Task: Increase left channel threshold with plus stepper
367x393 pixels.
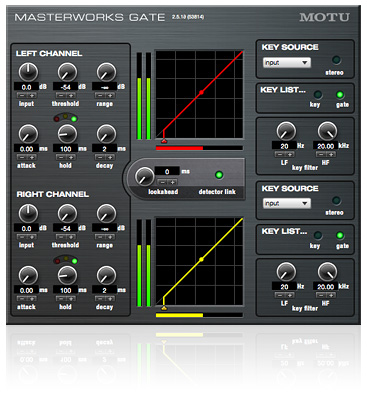Action: point(71,95)
